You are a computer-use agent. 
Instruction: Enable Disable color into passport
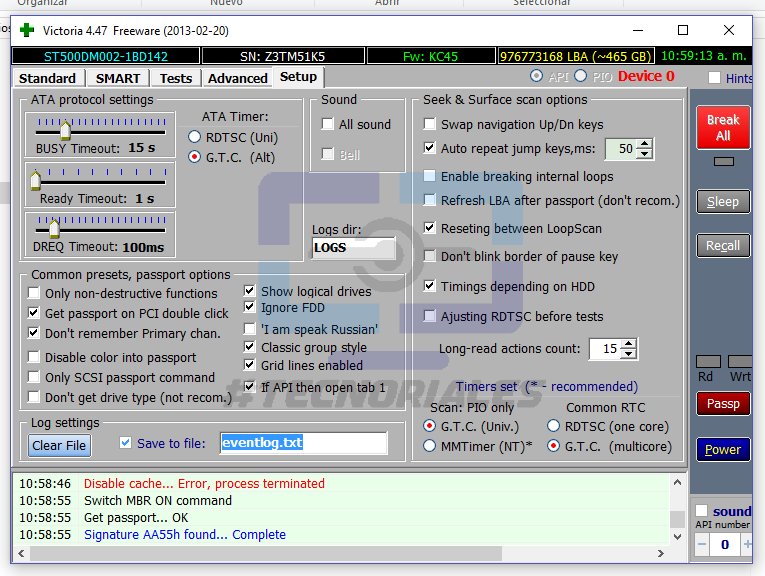click(x=34, y=357)
